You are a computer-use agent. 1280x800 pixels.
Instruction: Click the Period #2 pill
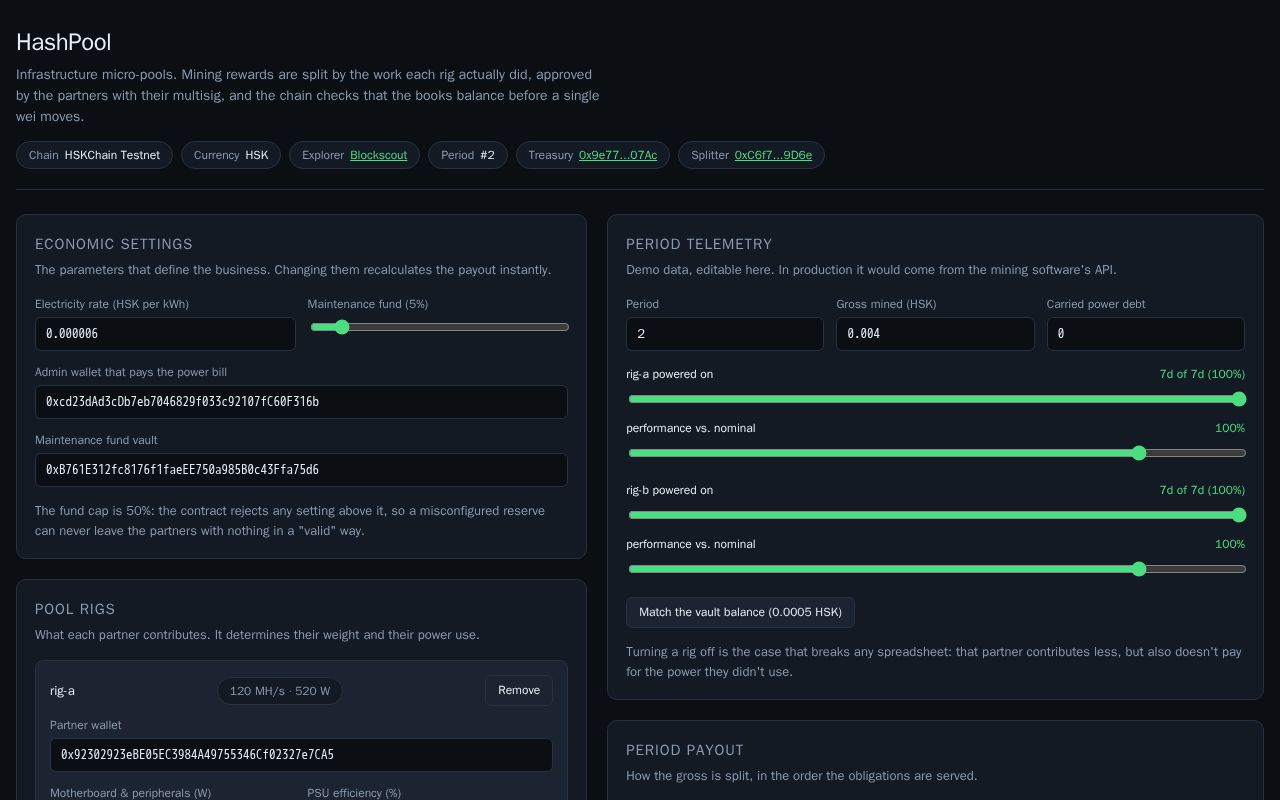(x=468, y=155)
